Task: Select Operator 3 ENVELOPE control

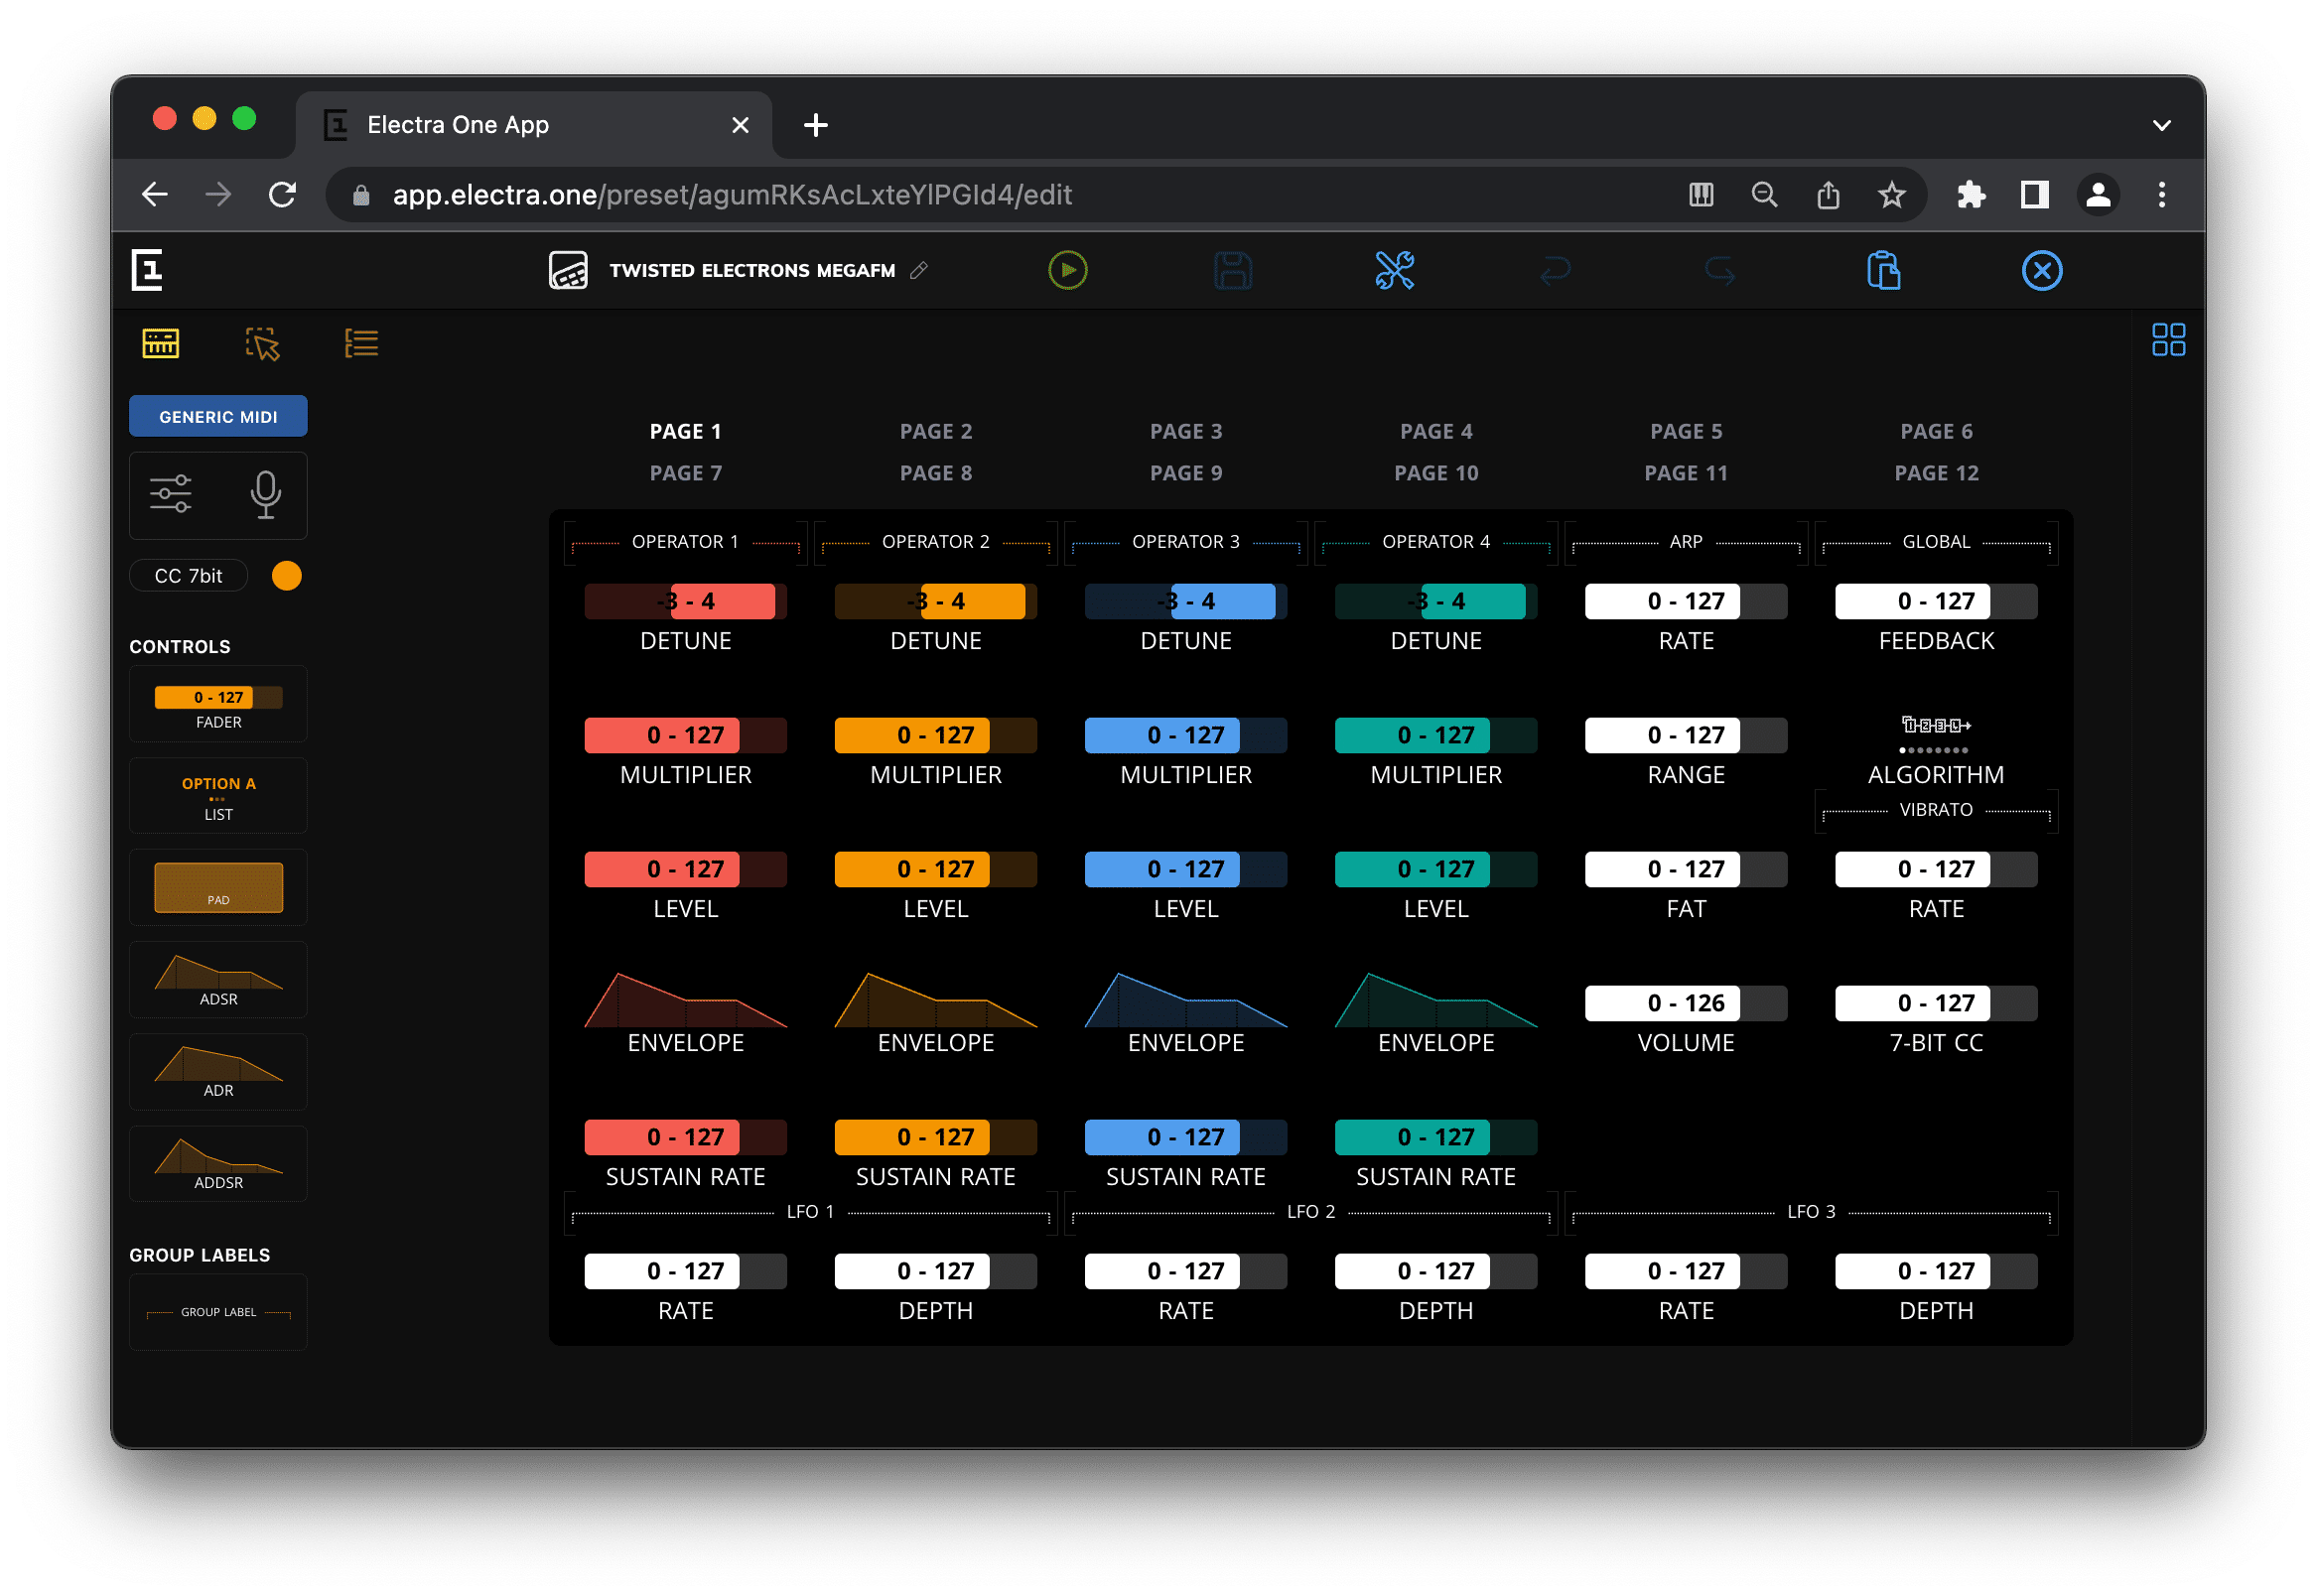Action: coord(1185,1012)
